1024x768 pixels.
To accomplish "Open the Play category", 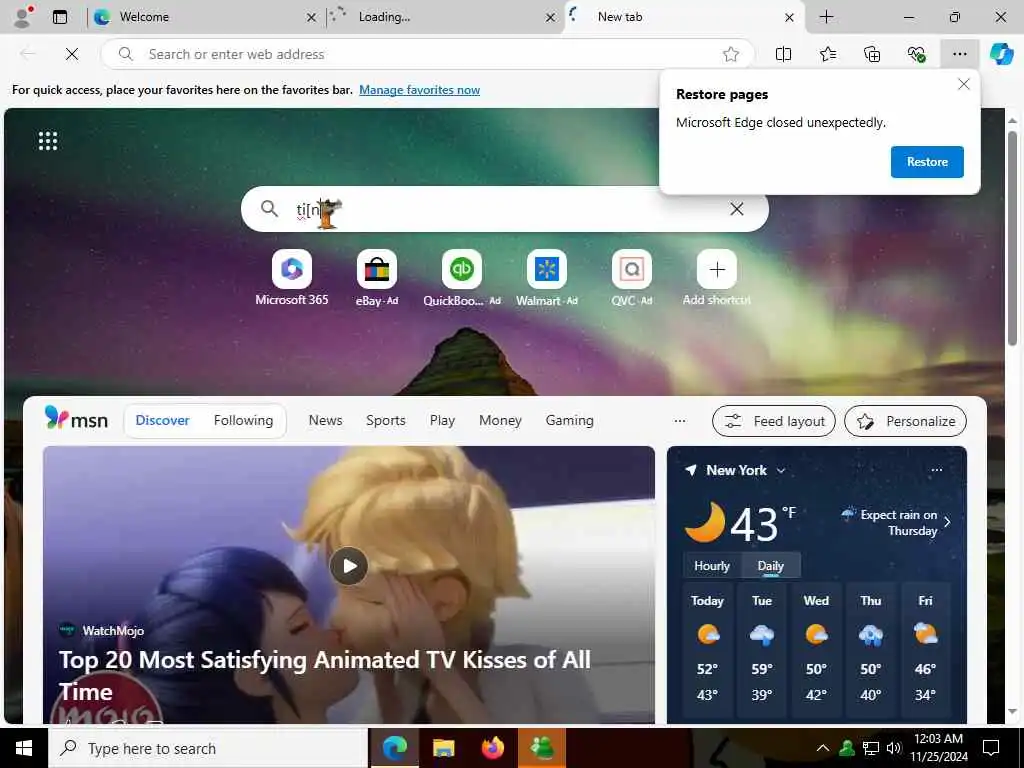I will (x=442, y=421).
